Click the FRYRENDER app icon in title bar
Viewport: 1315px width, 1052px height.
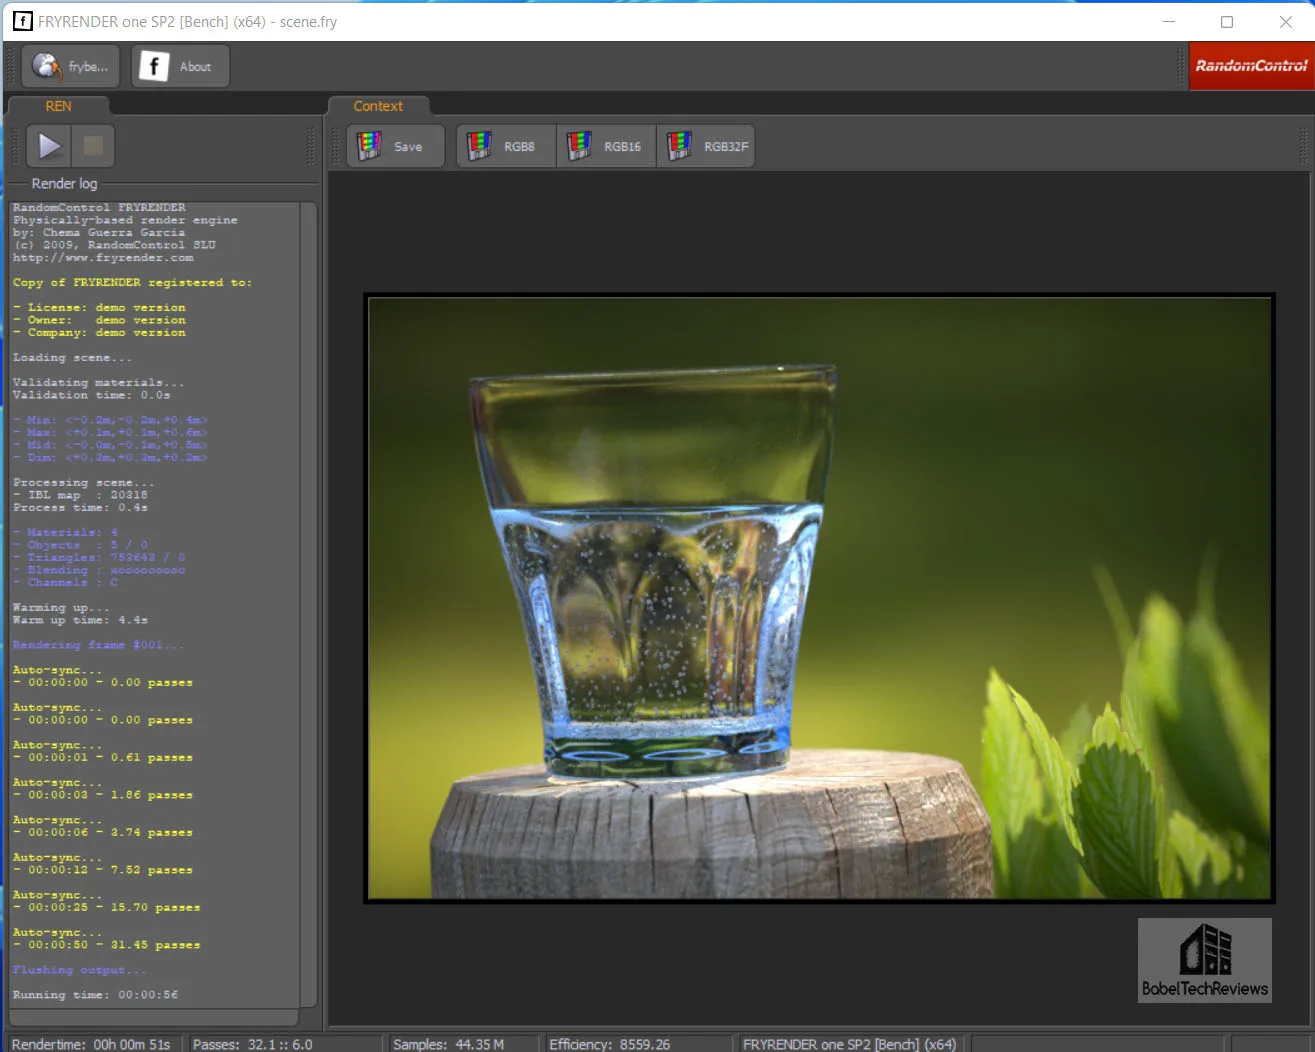click(22, 21)
